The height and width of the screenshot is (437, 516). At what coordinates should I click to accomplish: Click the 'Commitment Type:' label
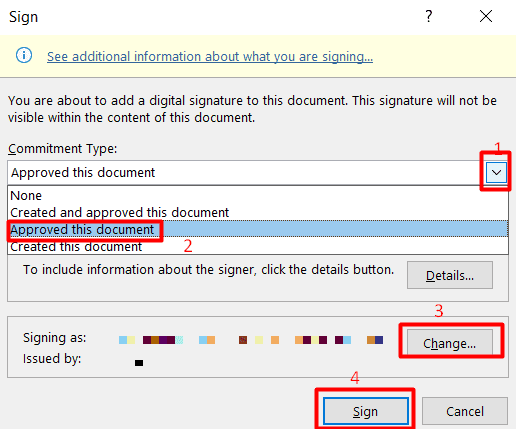click(63, 149)
